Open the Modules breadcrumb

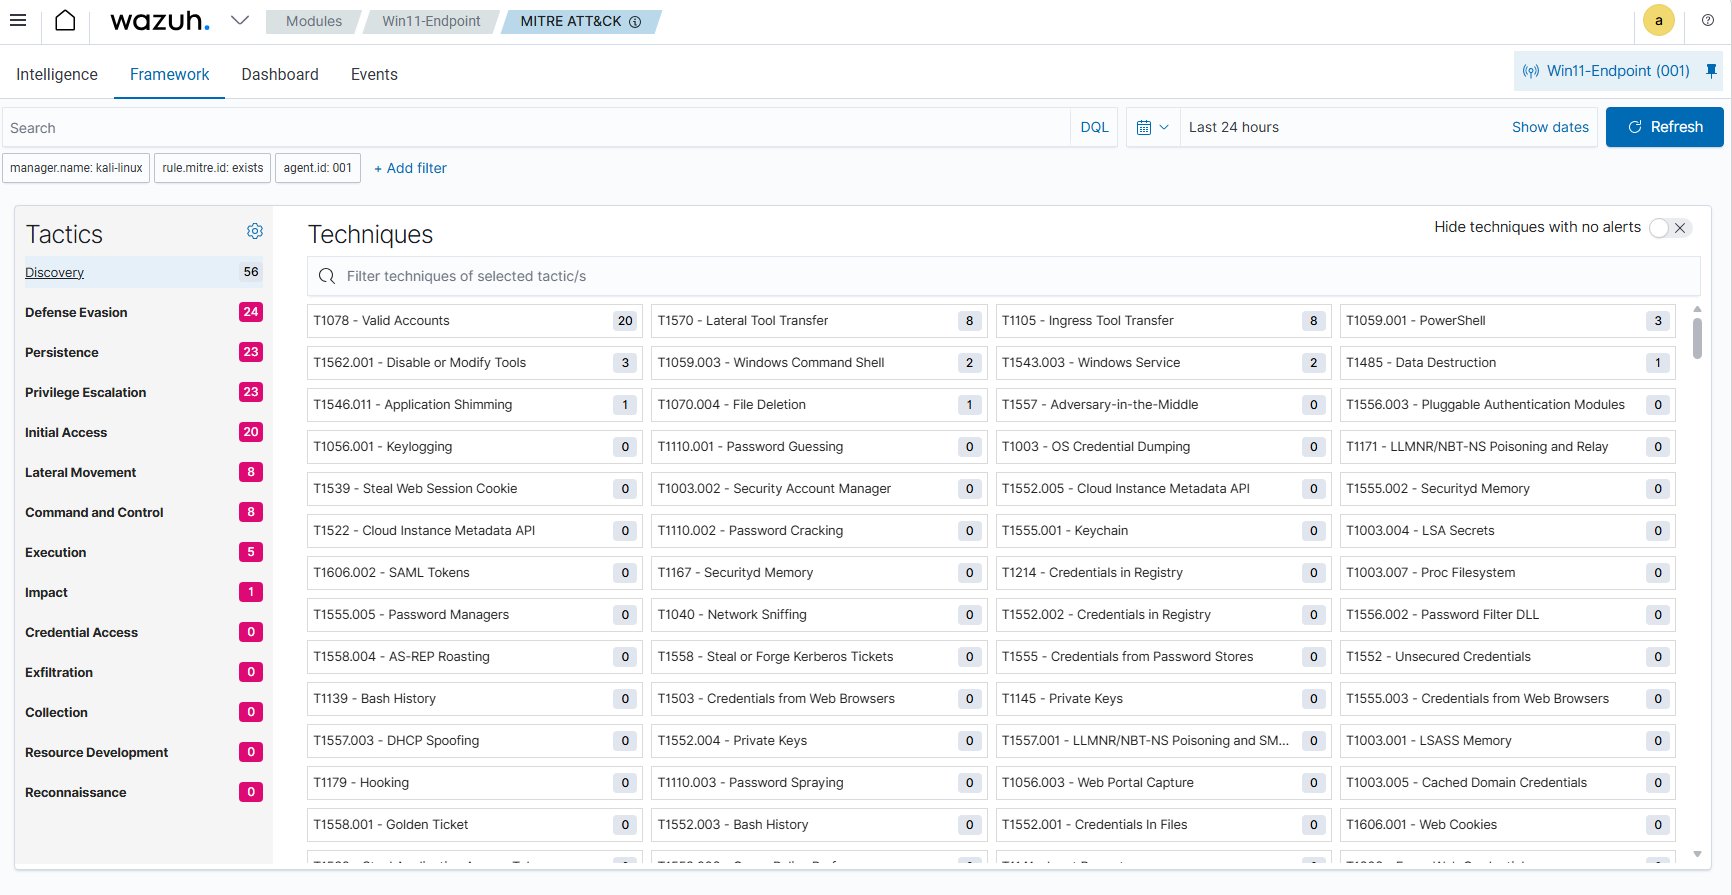click(313, 21)
